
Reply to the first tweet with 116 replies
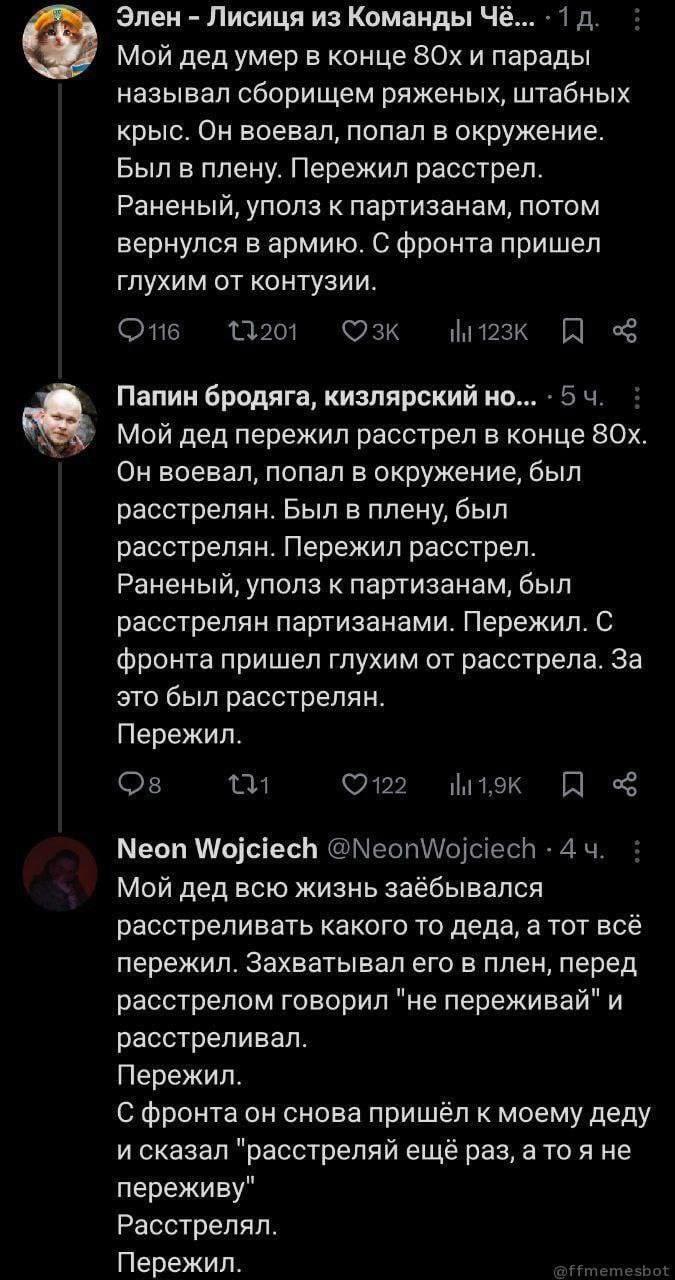[x=130, y=332]
